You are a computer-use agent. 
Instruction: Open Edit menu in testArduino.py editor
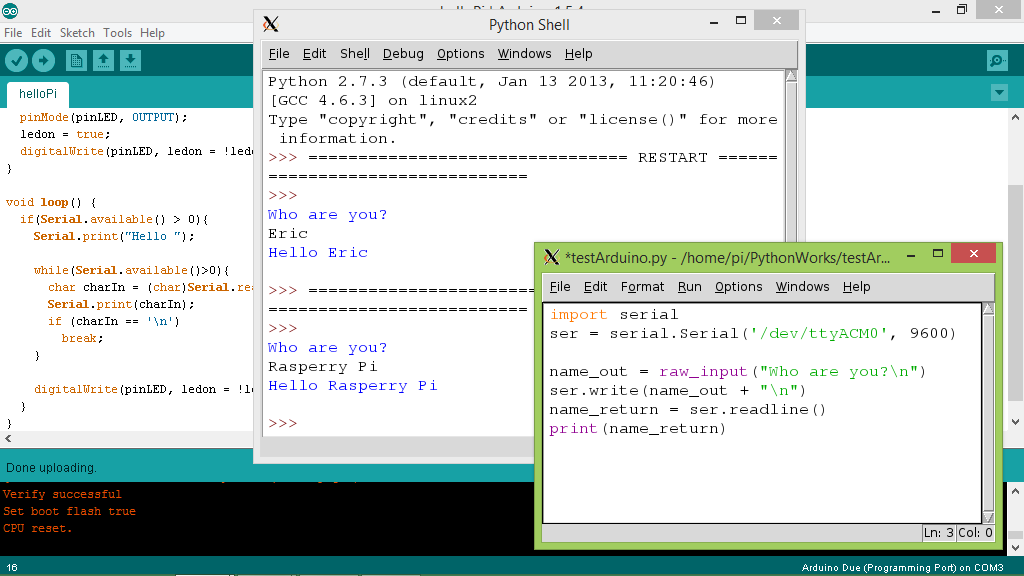point(595,287)
